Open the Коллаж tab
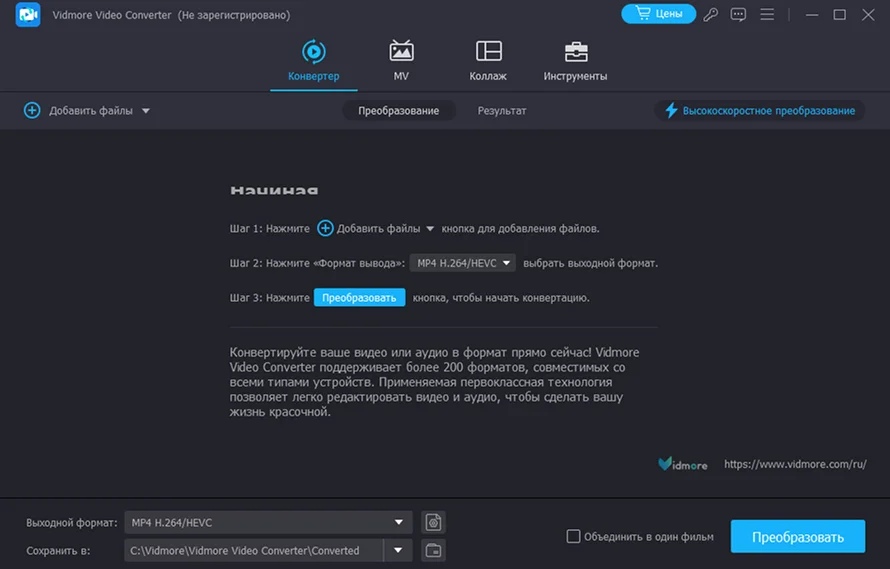Image resolution: width=890 pixels, height=569 pixels. (488, 61)
